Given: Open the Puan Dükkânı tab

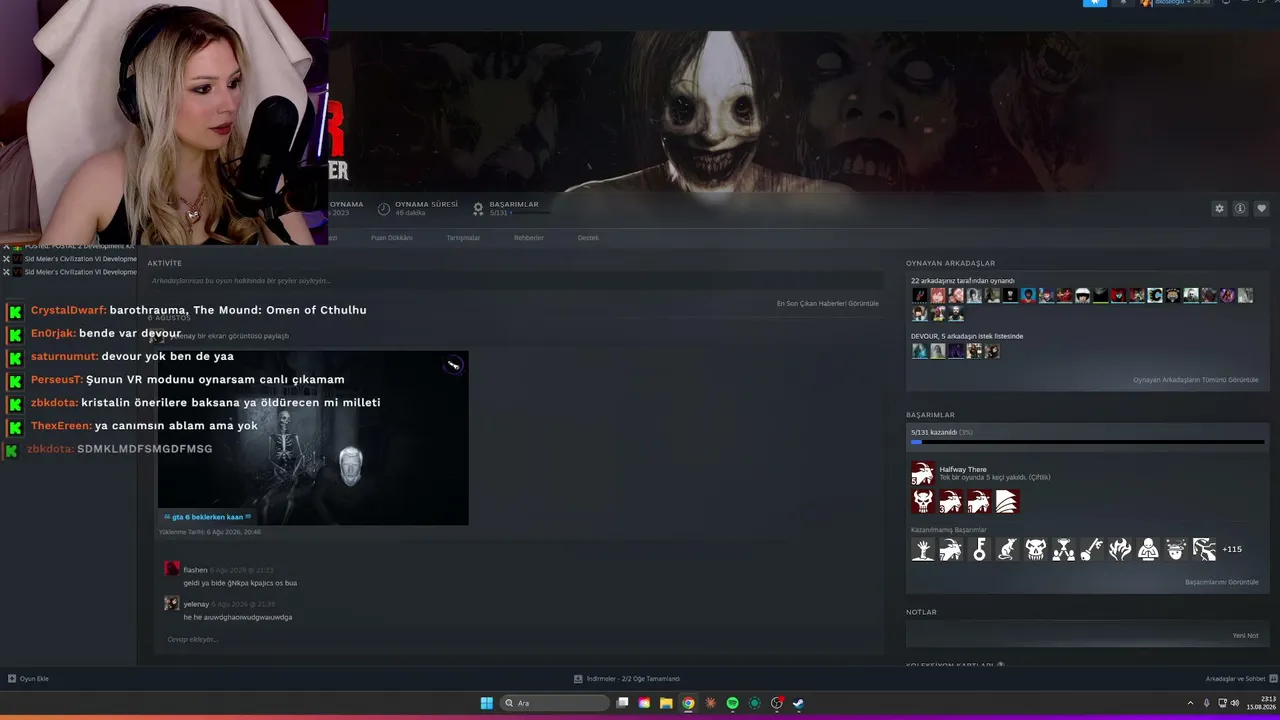Looking at the screenshot, I should click(x=392, y=238).
